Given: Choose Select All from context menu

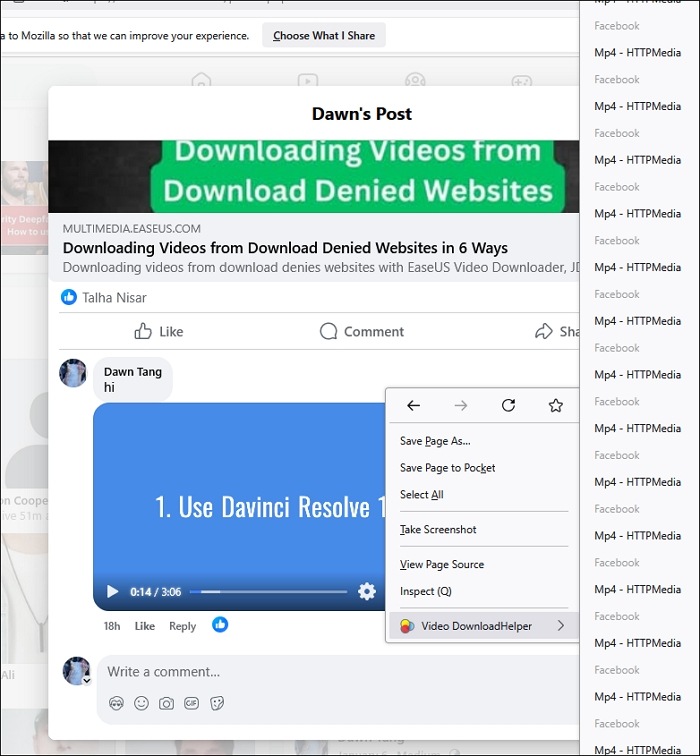Looking at the screenshot, I should (421, 495).
